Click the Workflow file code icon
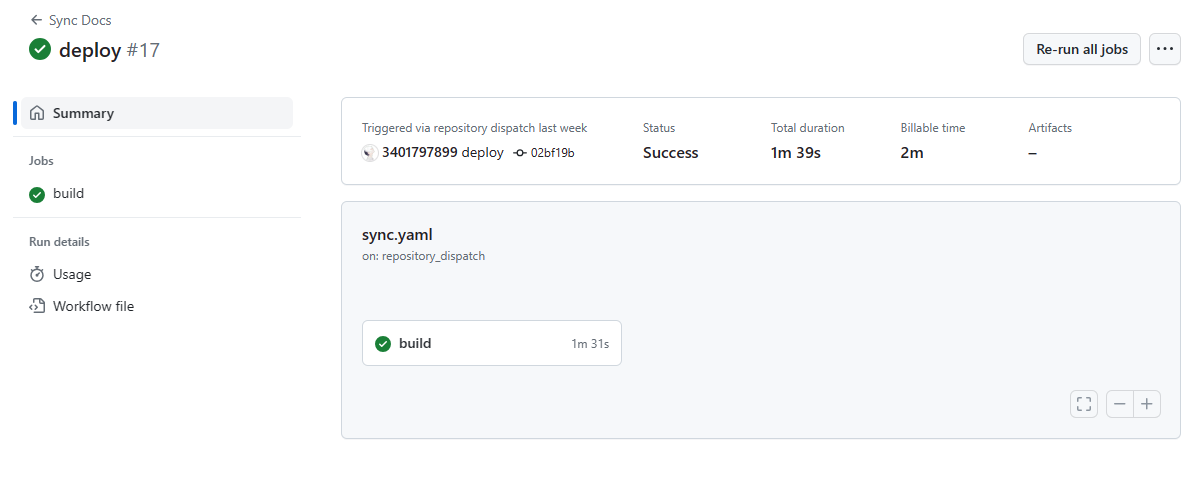The height and width of the screenshot is (477, 1196). coord(37,306)
